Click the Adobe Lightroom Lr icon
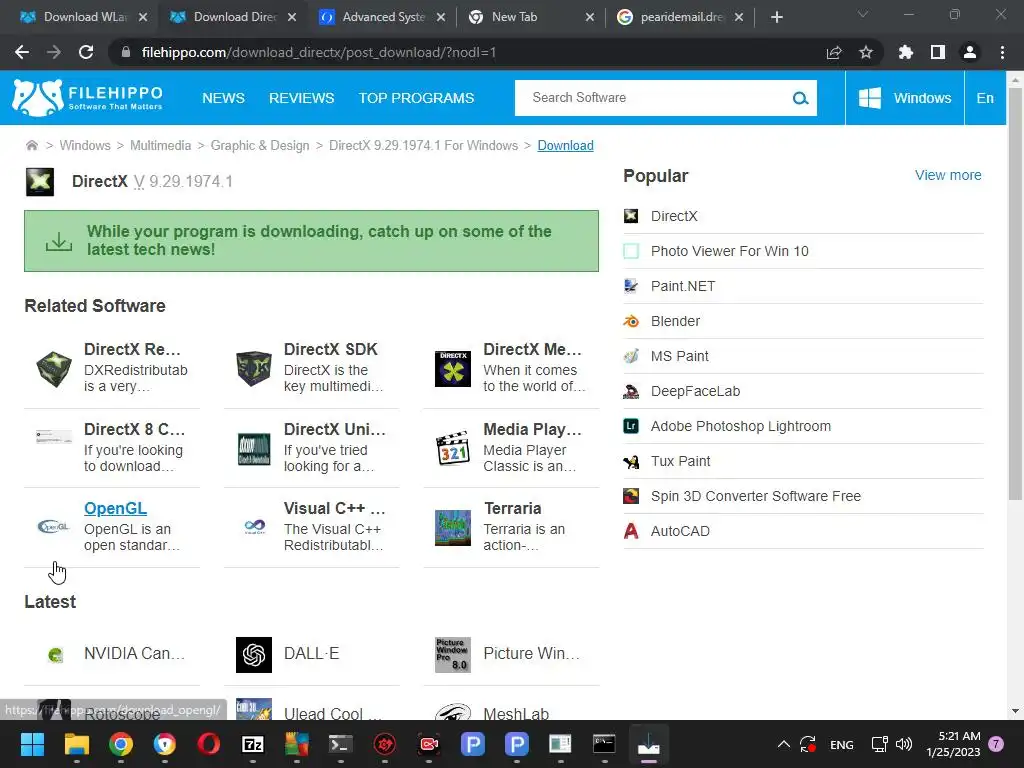1024x768 pixels. coord(631,426)
